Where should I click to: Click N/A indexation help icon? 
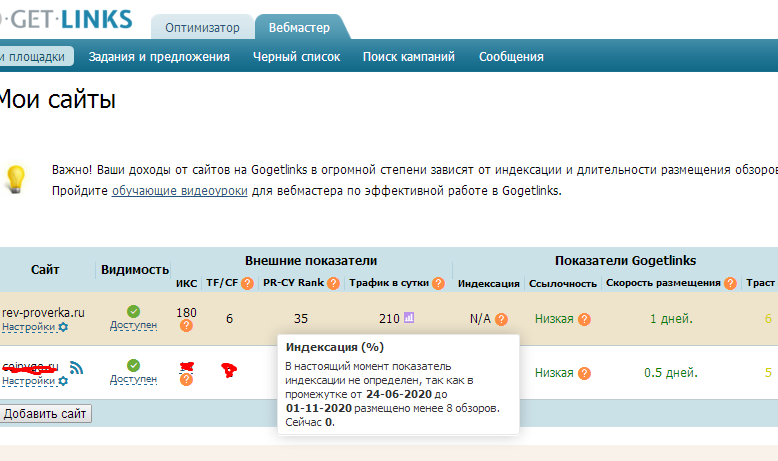[501, 319]
